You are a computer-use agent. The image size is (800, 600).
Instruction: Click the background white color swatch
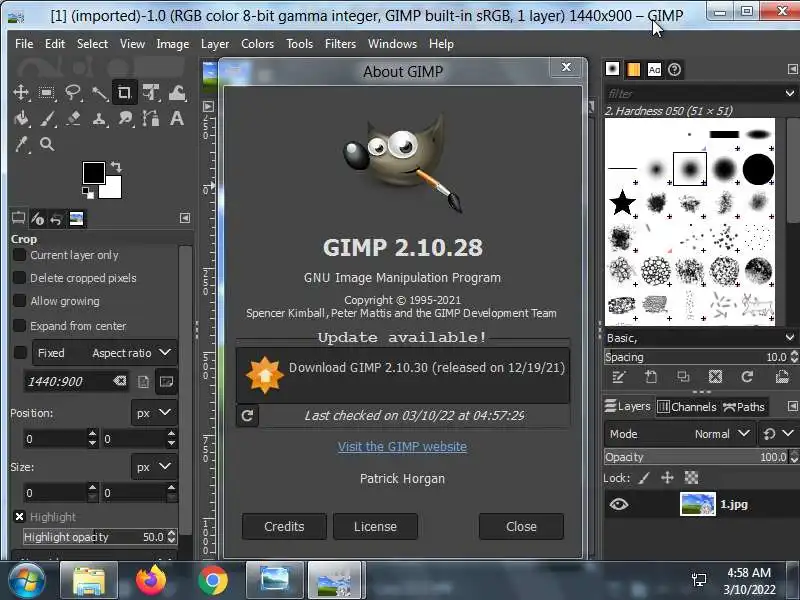tap(112, 189)
